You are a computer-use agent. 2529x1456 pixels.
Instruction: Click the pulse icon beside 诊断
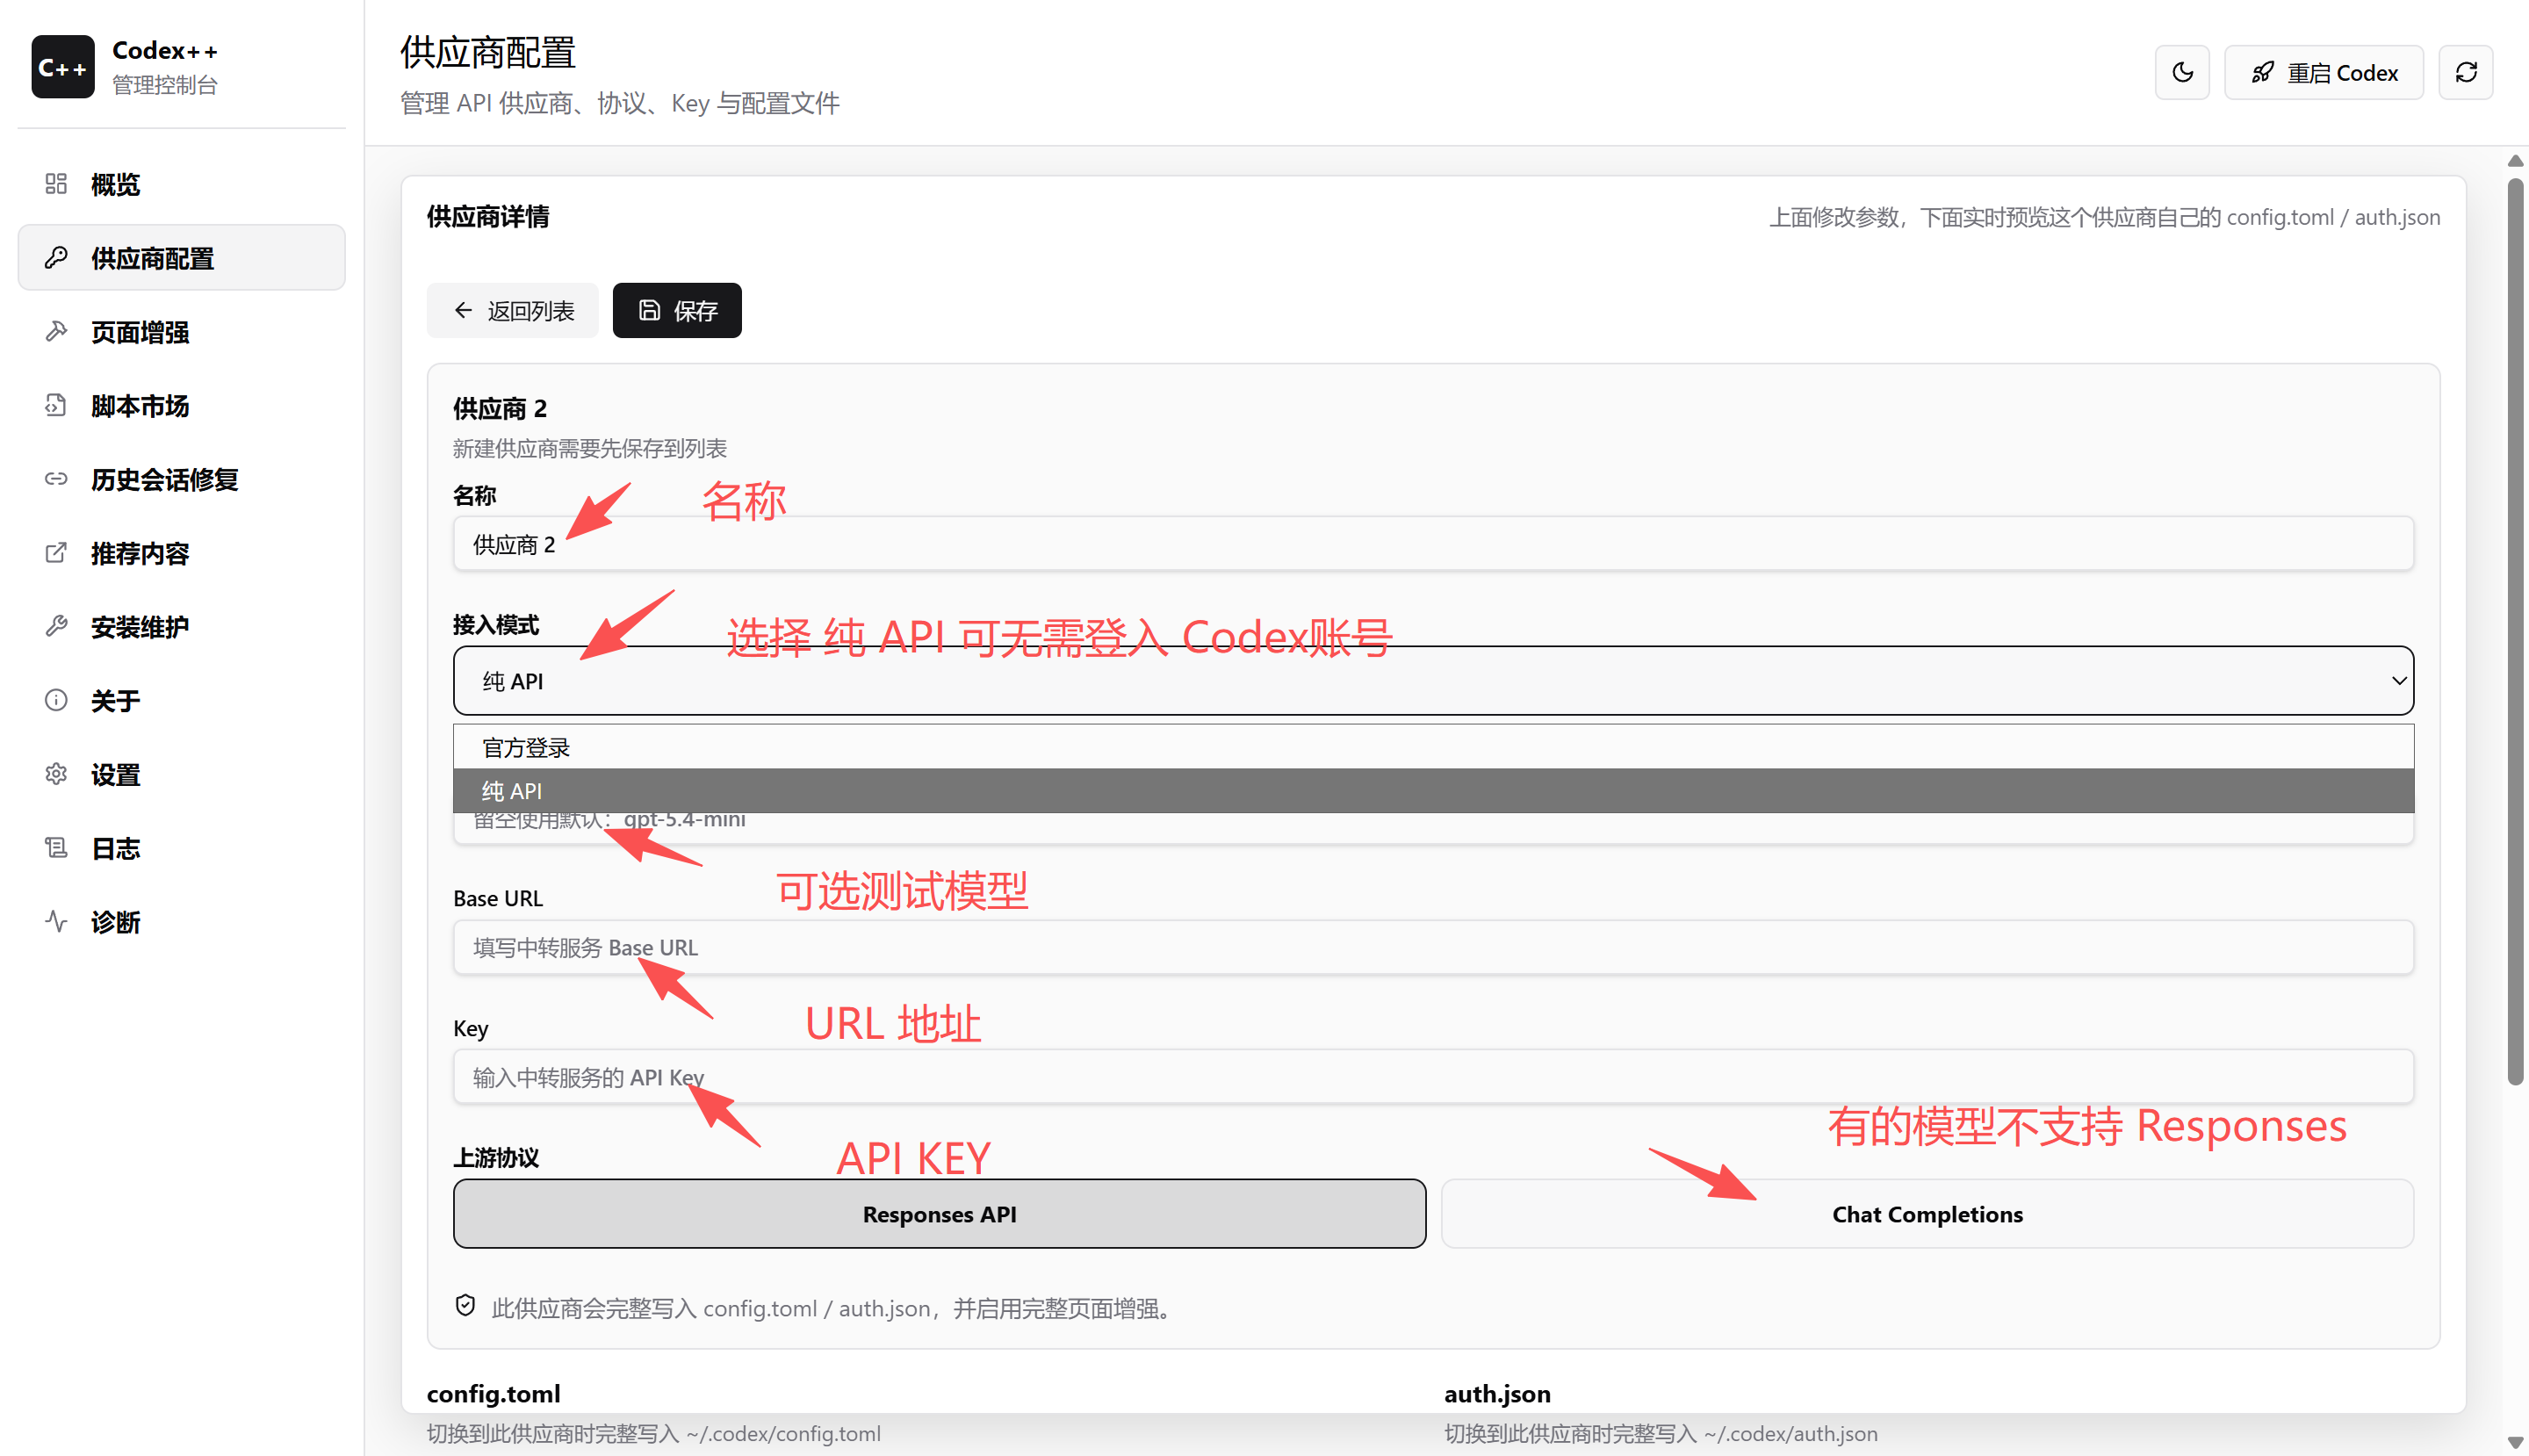tap(56, 921)
